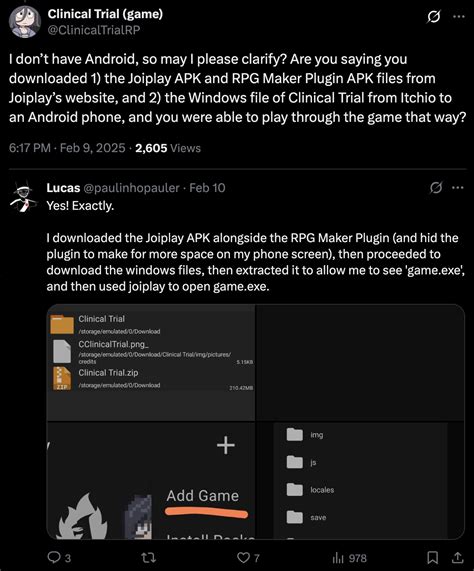474x571 pixels.
Task: Click the Clinical Trial (game) display name
Action: click(x=105, y=14)
